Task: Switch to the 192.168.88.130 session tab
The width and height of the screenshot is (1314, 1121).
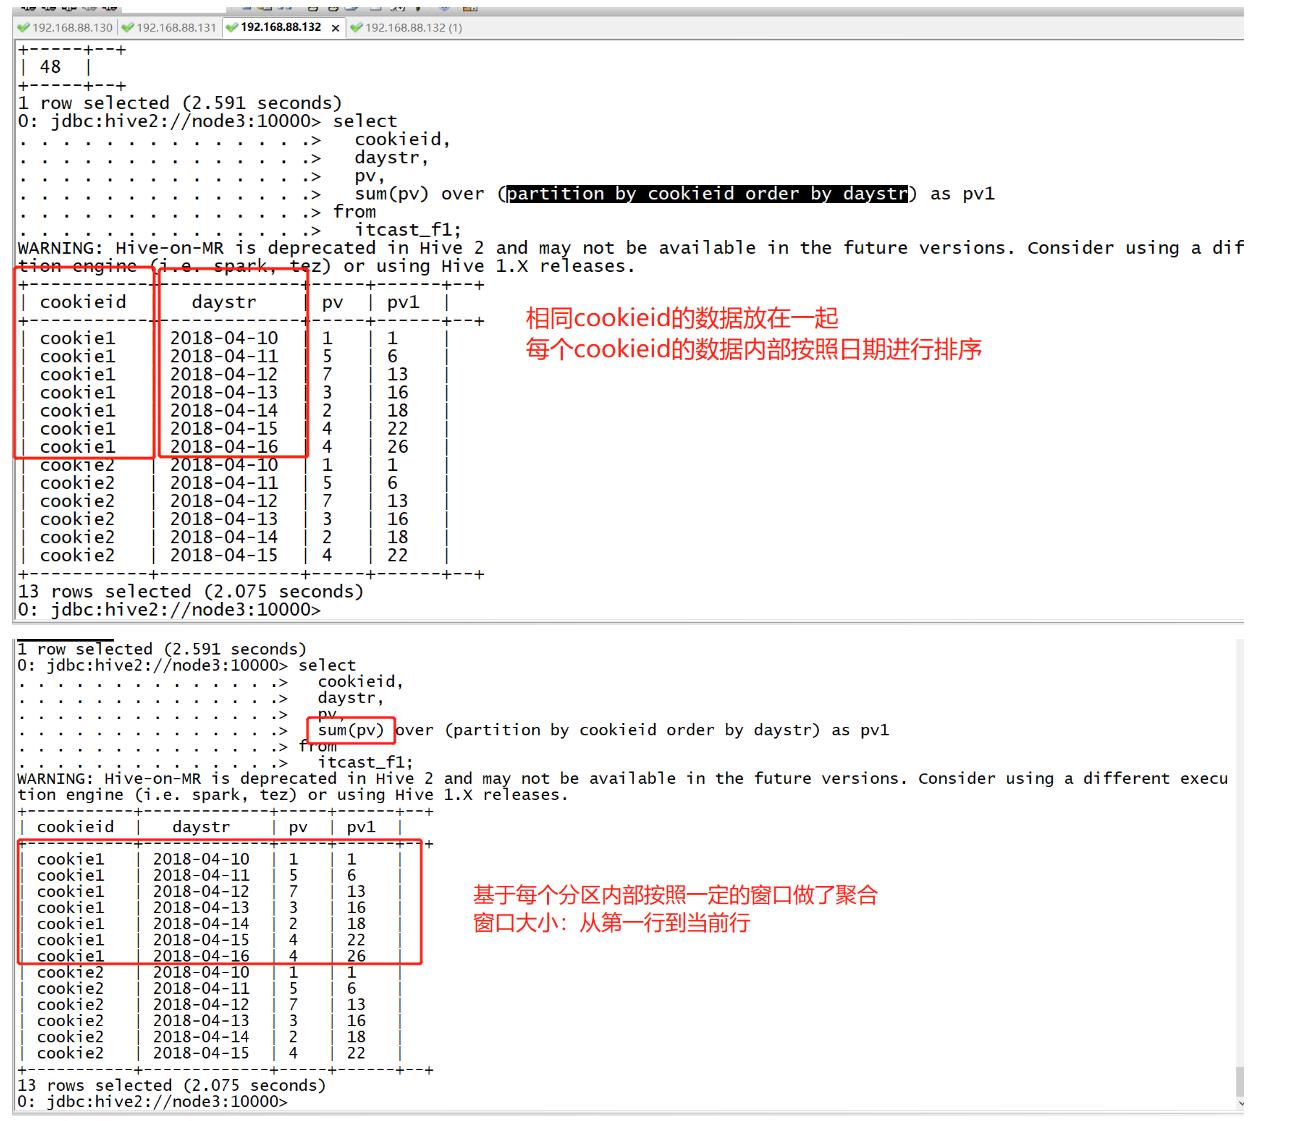Action: pyautogui.click(x=66, y=28)
